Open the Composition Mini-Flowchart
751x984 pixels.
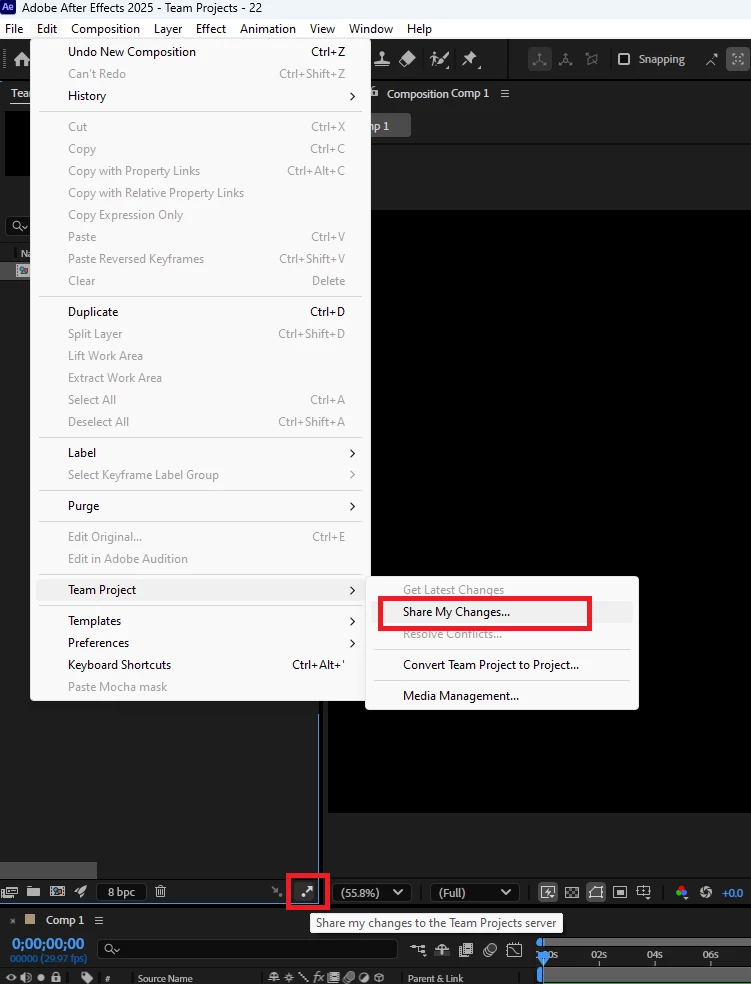(417, 949)
